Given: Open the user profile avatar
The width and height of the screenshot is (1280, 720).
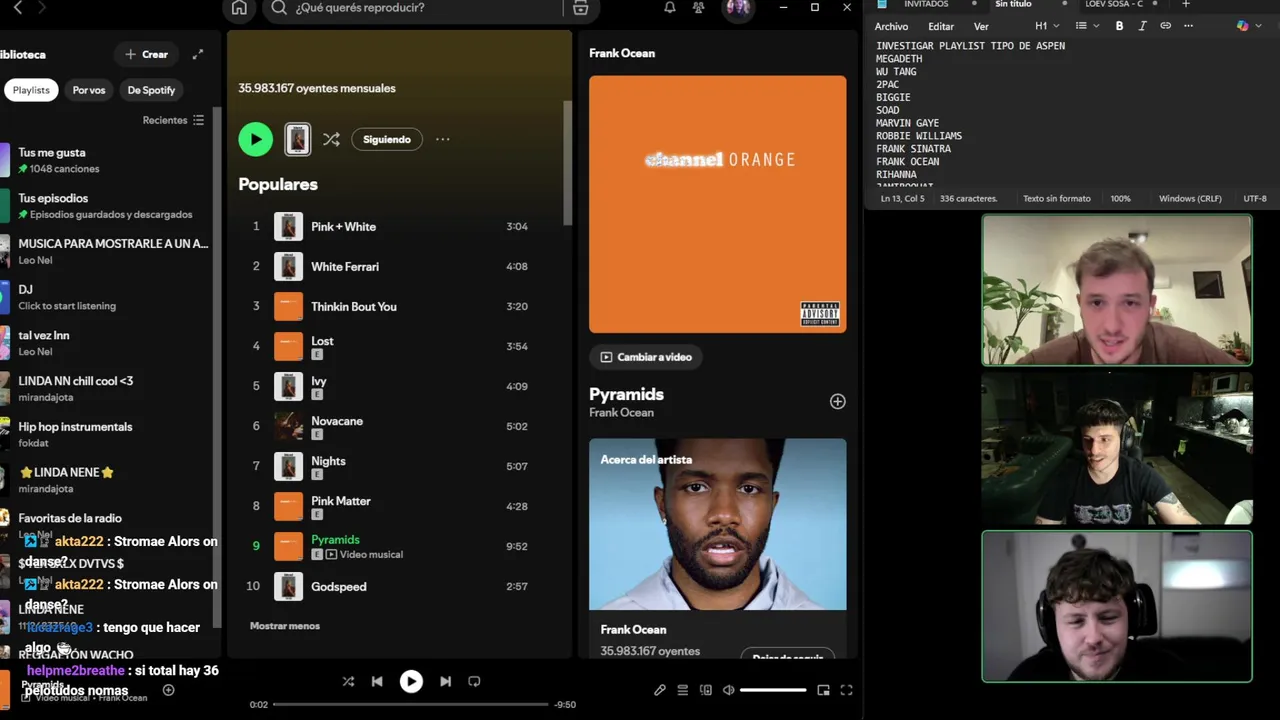Looking at the screenshot, I should pyautogui.click(x=738, y=8).
